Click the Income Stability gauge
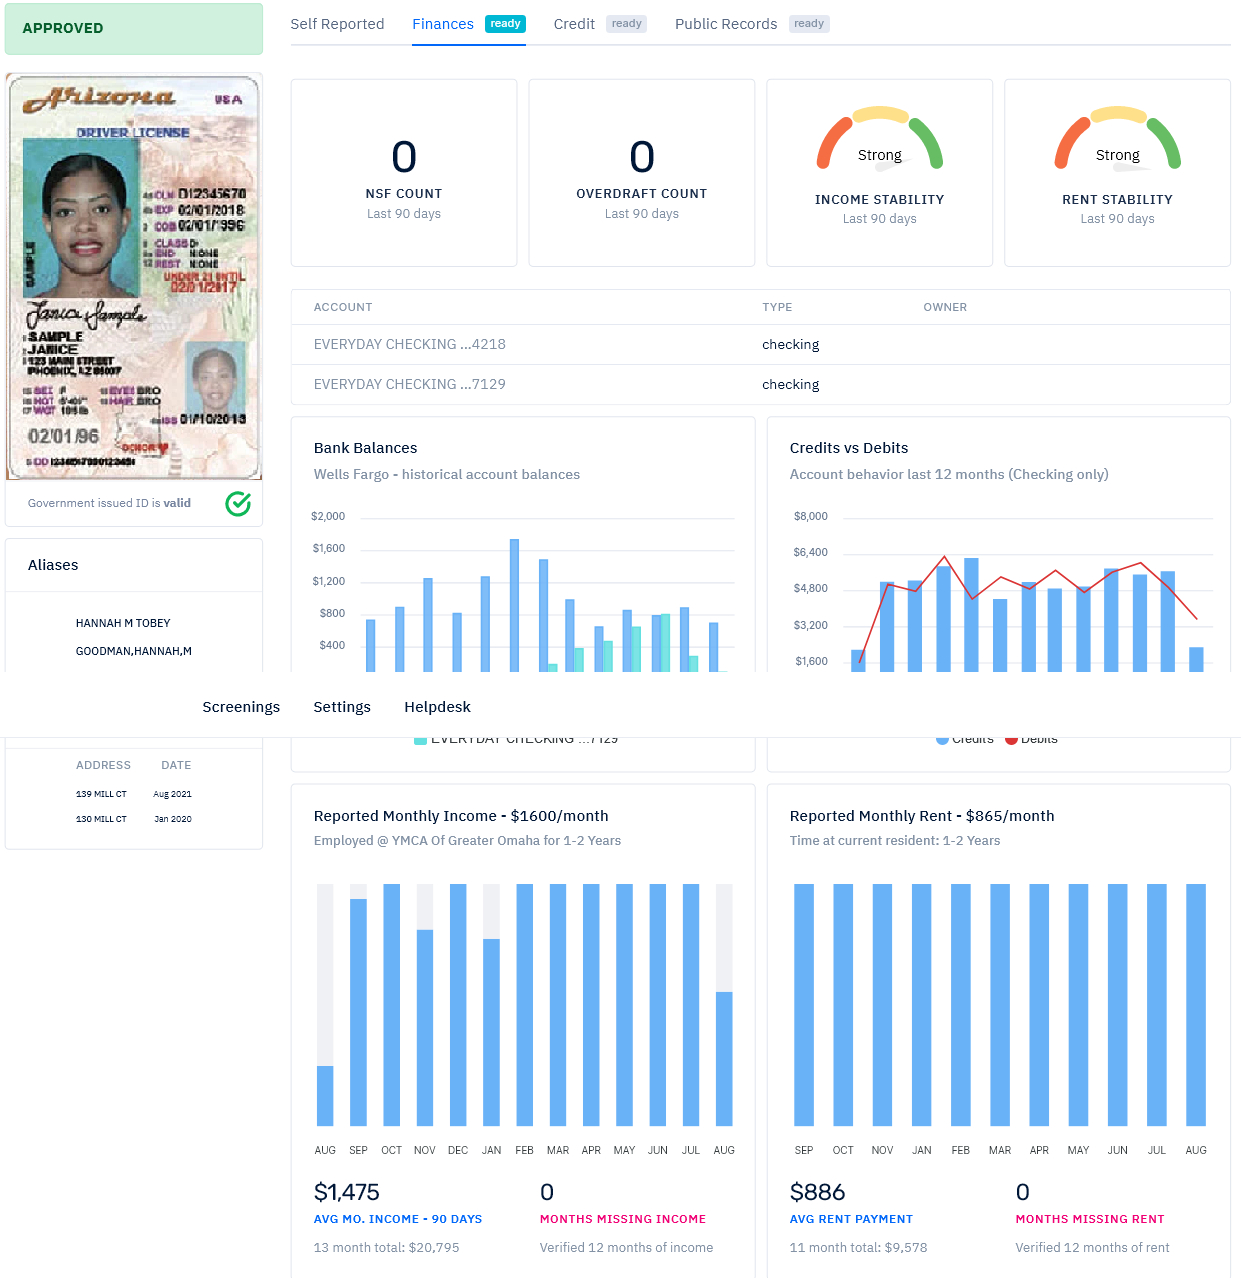This screenshot has width=1241, height=1278. pos(880,140)
